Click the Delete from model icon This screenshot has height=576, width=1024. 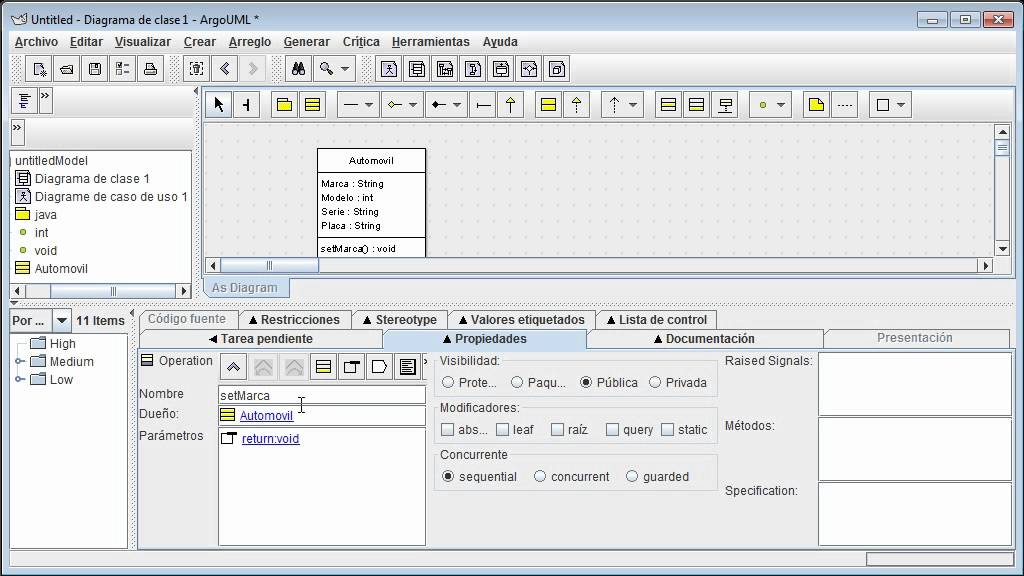click(197, 69)
